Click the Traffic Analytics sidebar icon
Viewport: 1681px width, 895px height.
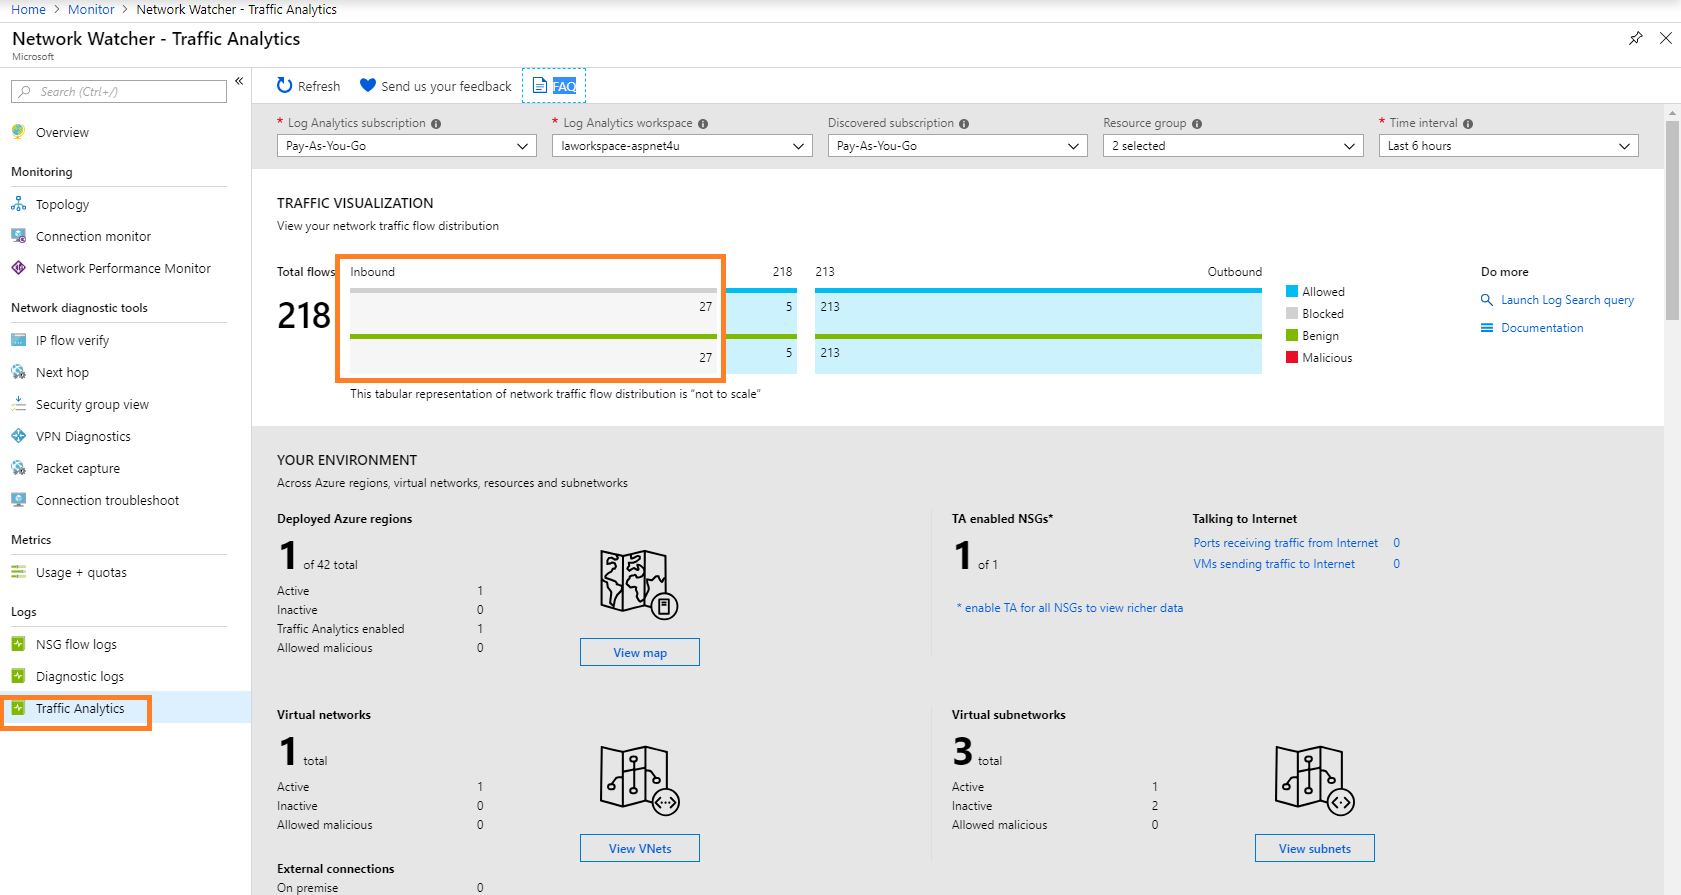18,708
